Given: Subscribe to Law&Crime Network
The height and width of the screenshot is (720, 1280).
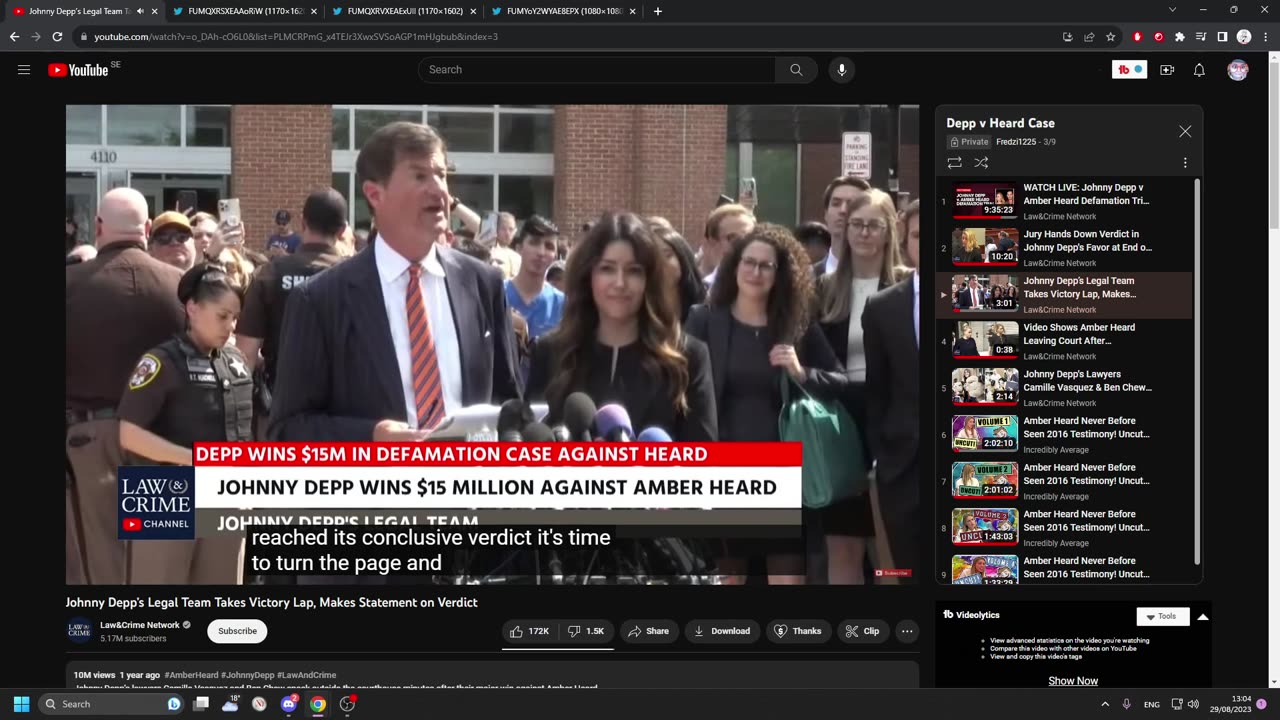Looking at the screenshot, I should 237,631.
